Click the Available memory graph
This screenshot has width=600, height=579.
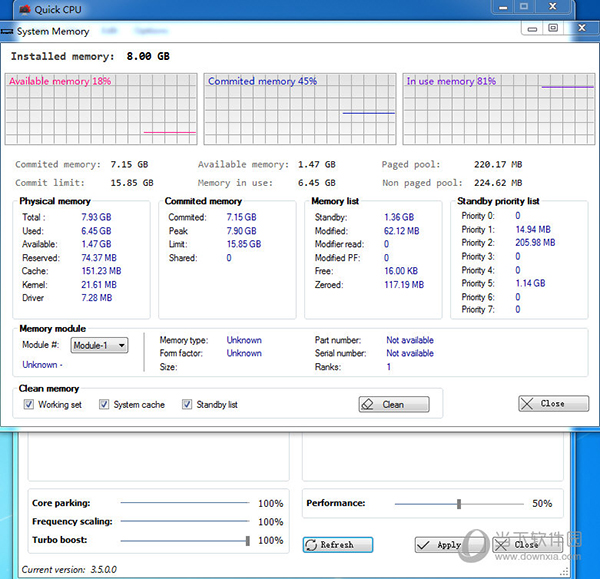point(102,109)
